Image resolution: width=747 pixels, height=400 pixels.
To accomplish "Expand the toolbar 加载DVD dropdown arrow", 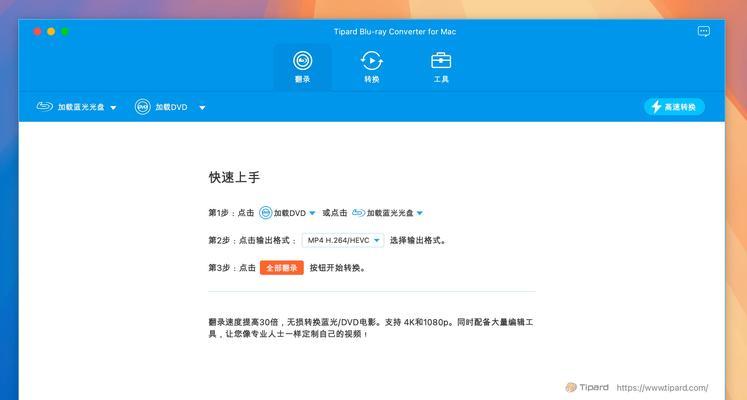I will pos(202,108).
